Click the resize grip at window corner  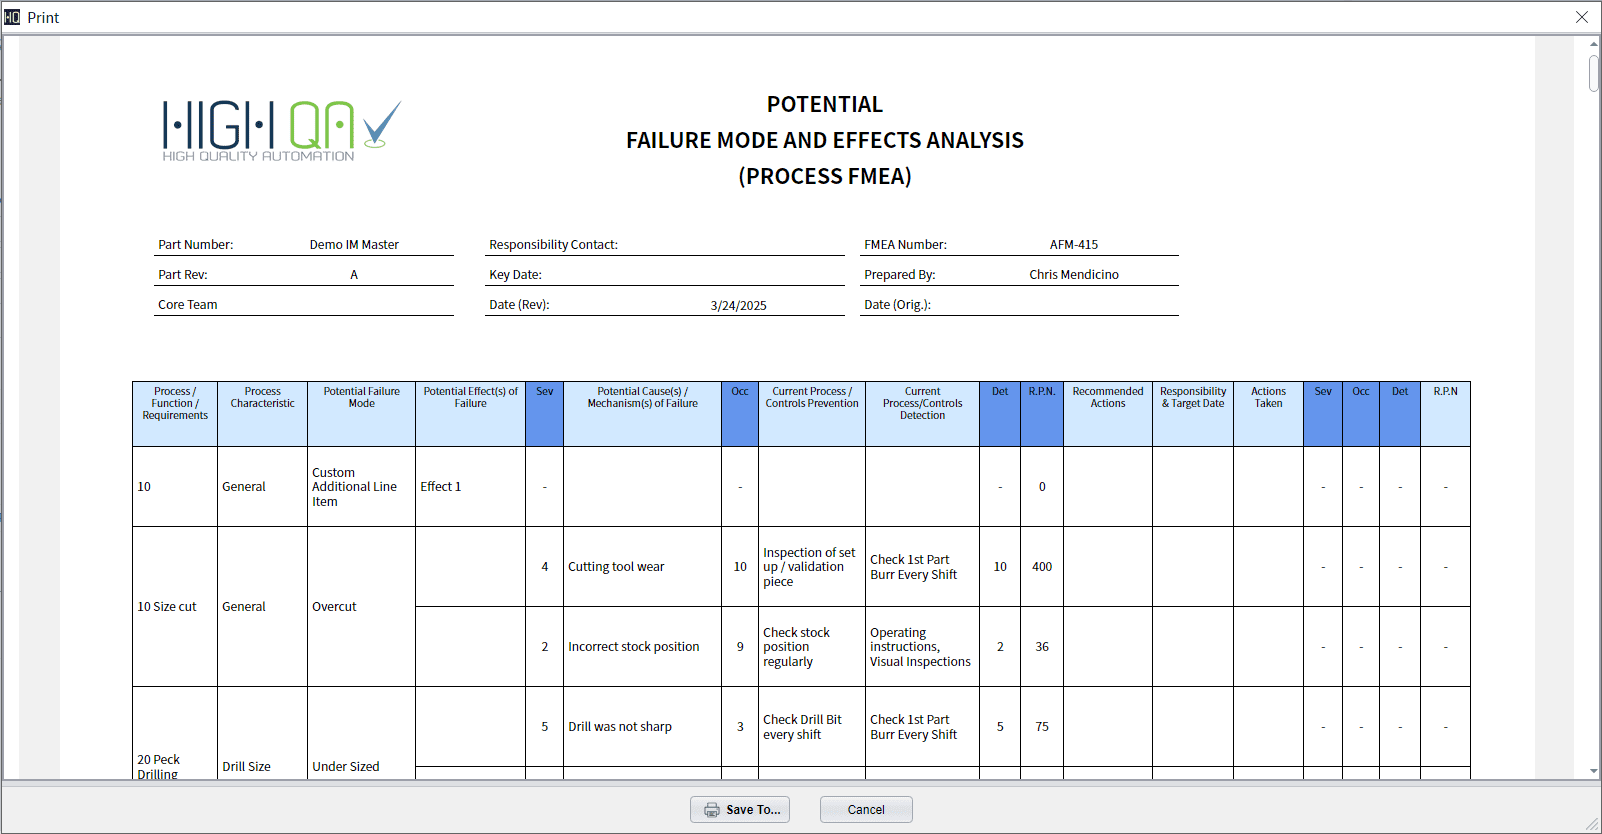pyautogui.click(x=1592, y=824)
